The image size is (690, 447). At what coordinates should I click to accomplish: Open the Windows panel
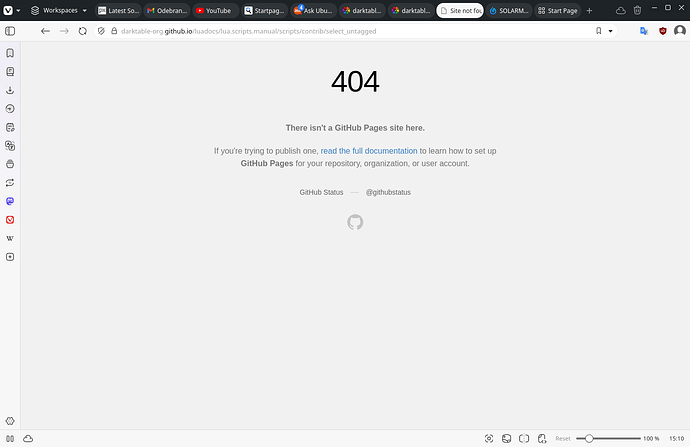(10, 164)
